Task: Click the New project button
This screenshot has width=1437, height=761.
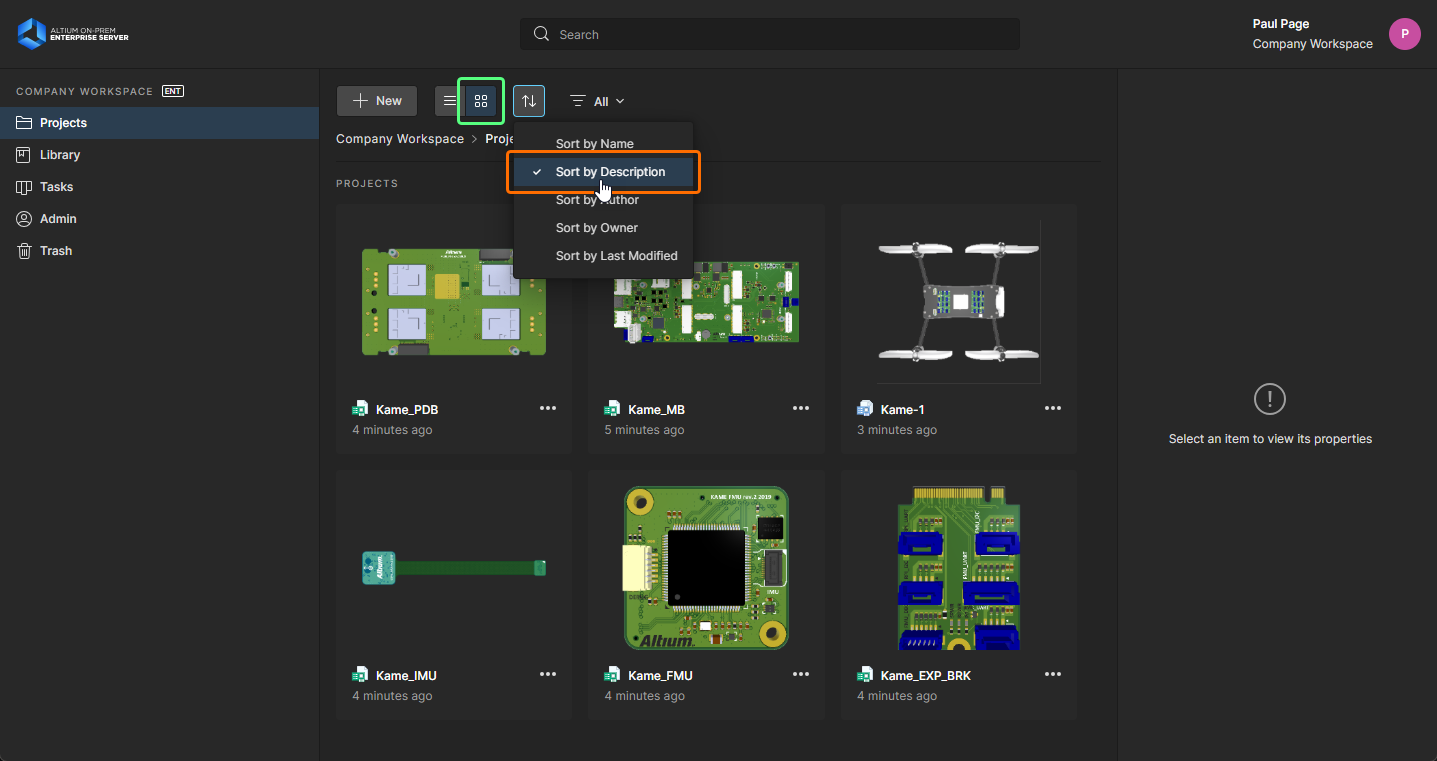Action: [377, 101]
